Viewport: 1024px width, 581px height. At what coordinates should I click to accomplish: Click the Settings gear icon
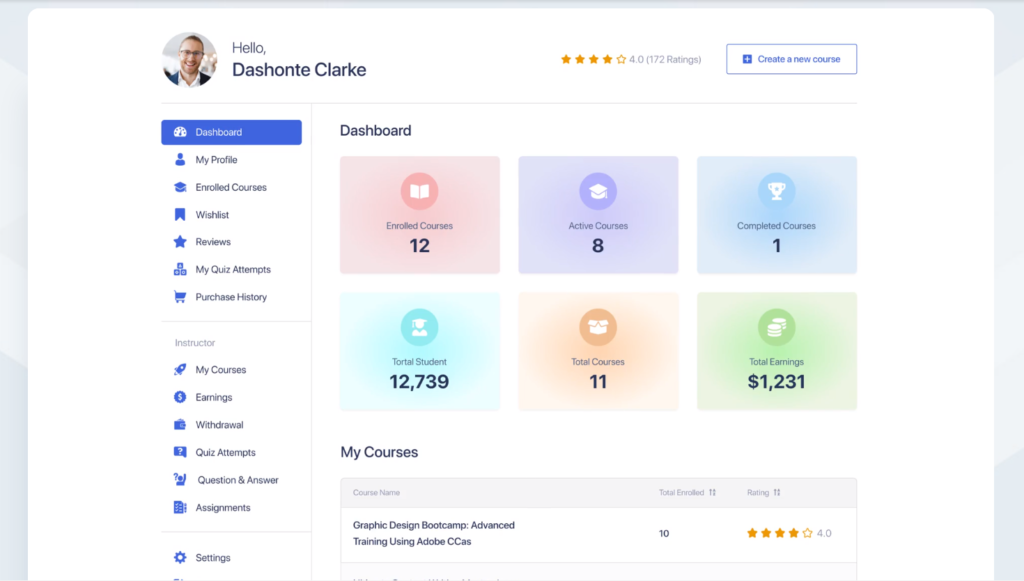tap(181, 557)
